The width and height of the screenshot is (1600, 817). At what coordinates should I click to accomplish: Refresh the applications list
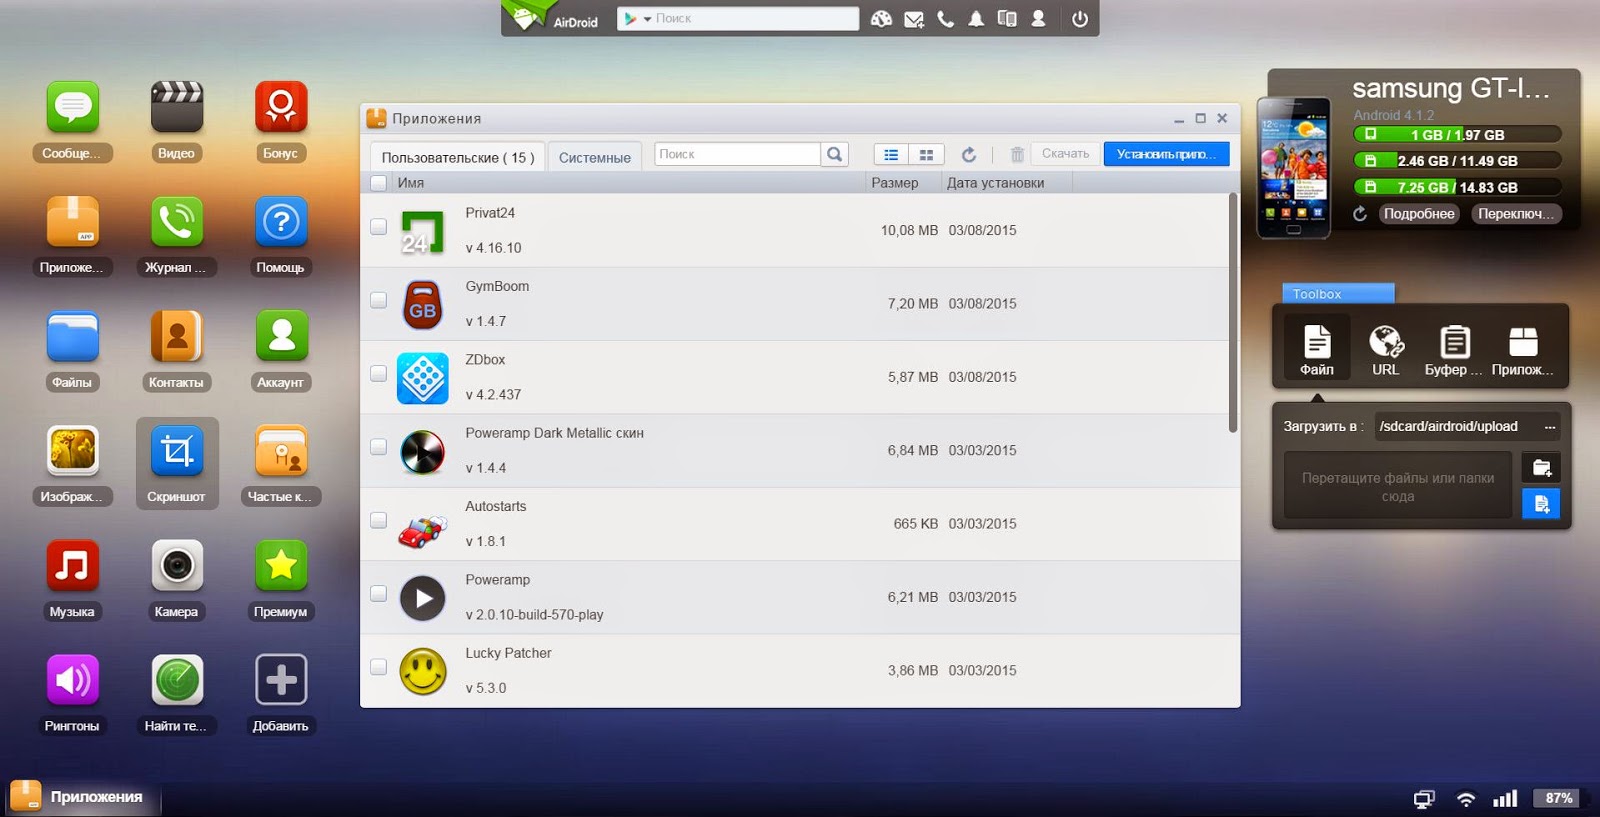coord(968,155)
